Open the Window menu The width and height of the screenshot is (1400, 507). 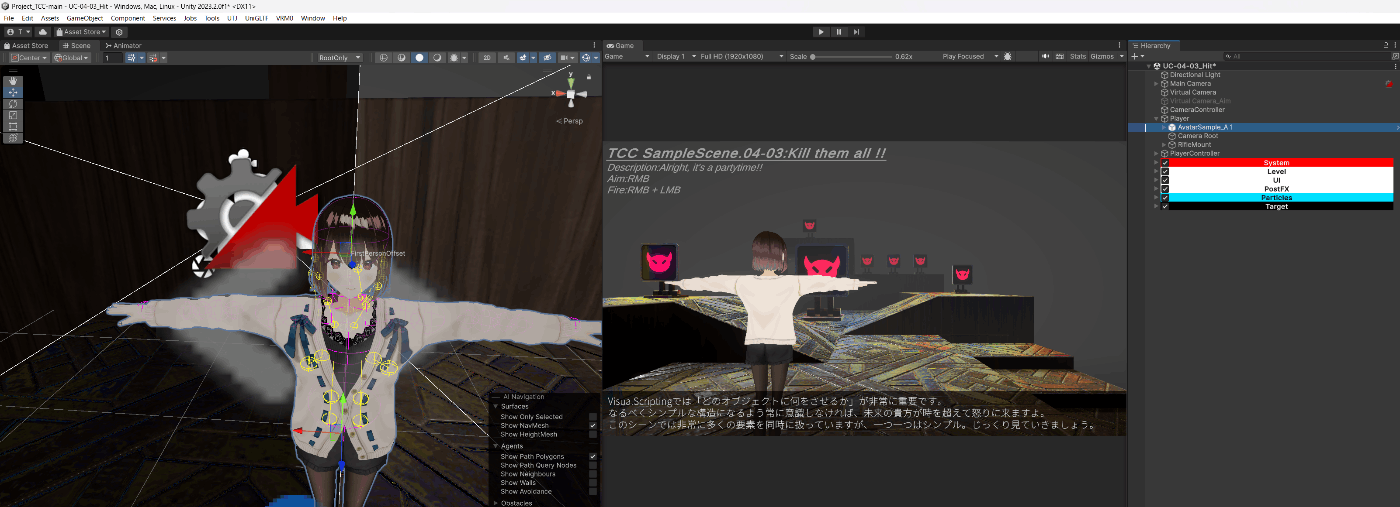point(313,18)
